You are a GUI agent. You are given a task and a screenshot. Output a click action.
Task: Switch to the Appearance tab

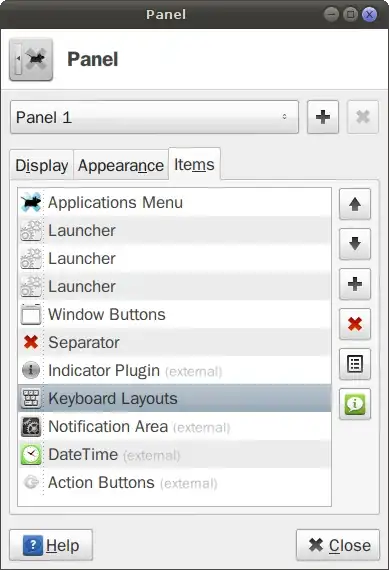pyautogui.click(x=121, y=165)
